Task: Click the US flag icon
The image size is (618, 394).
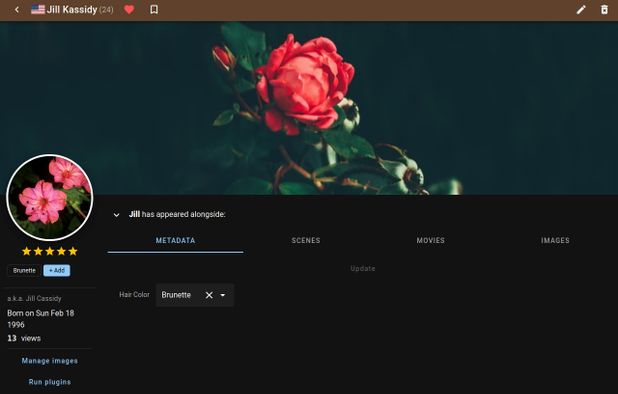Action: click(x=38, y=9)
